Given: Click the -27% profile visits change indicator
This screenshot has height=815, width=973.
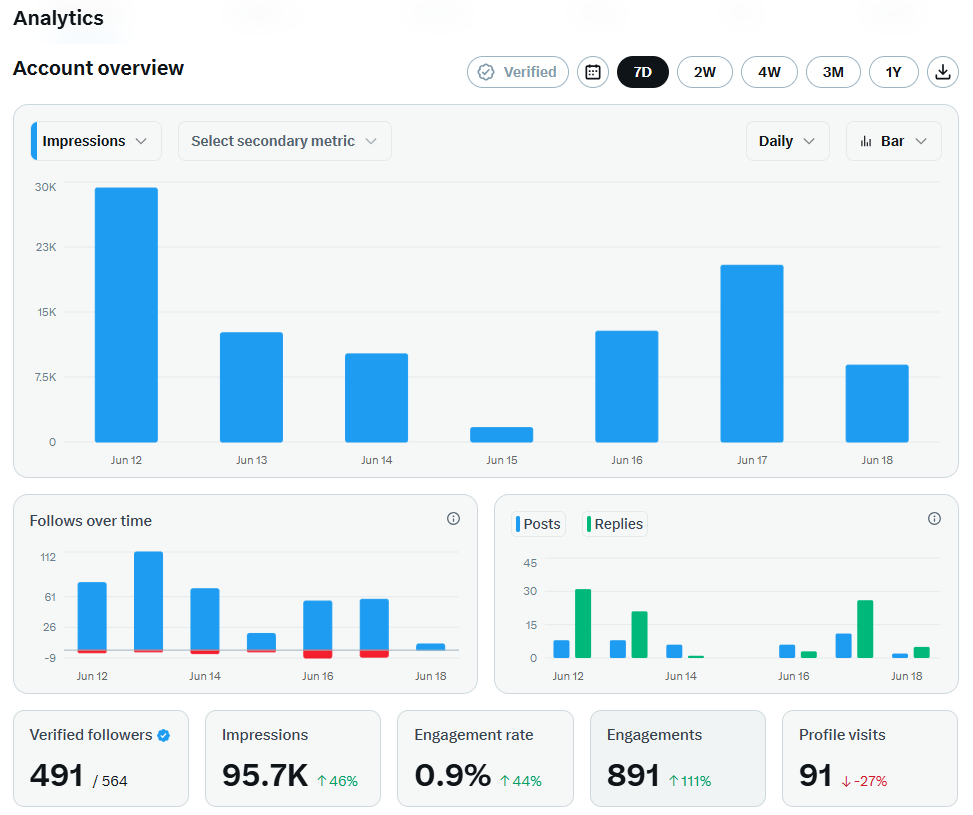Looking at the screenshot, I should point(864,781).
